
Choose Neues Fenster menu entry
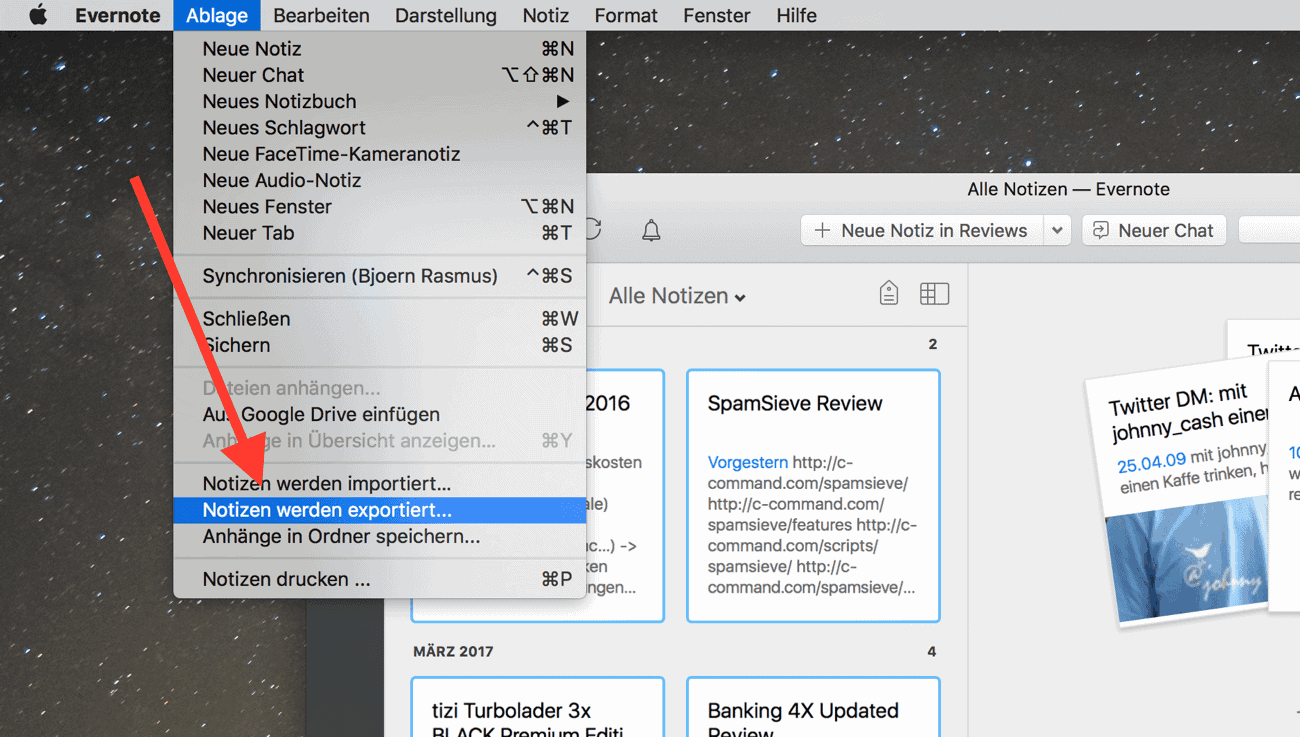[380, 207]
